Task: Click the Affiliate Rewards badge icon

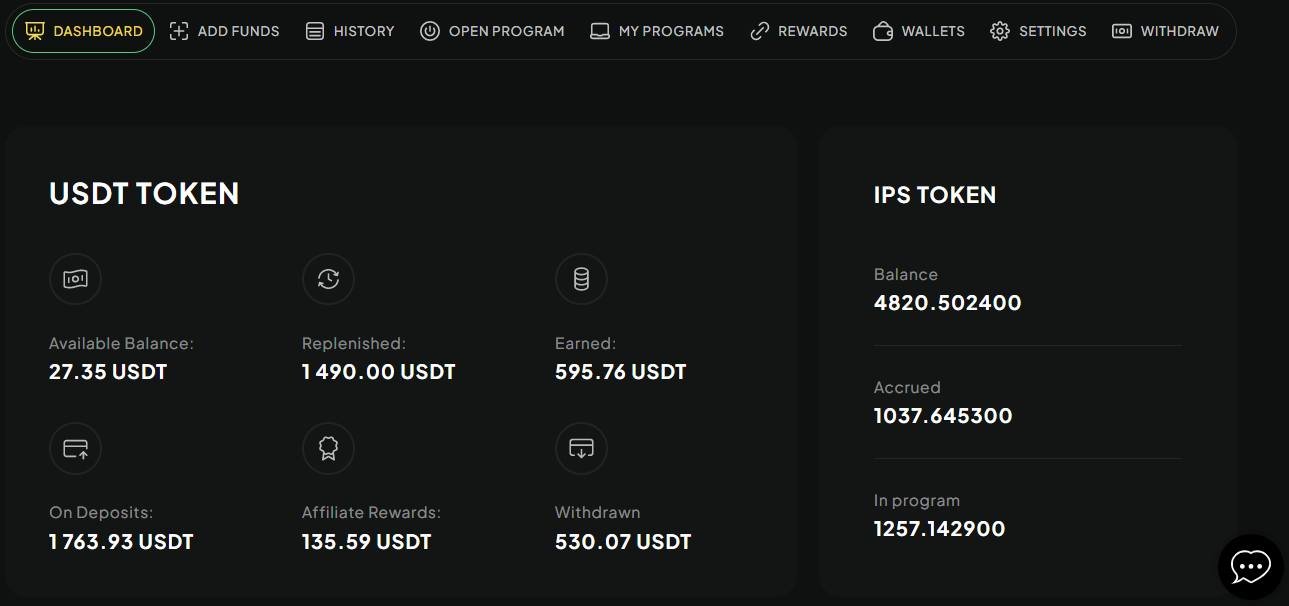Action: [328, 449]
